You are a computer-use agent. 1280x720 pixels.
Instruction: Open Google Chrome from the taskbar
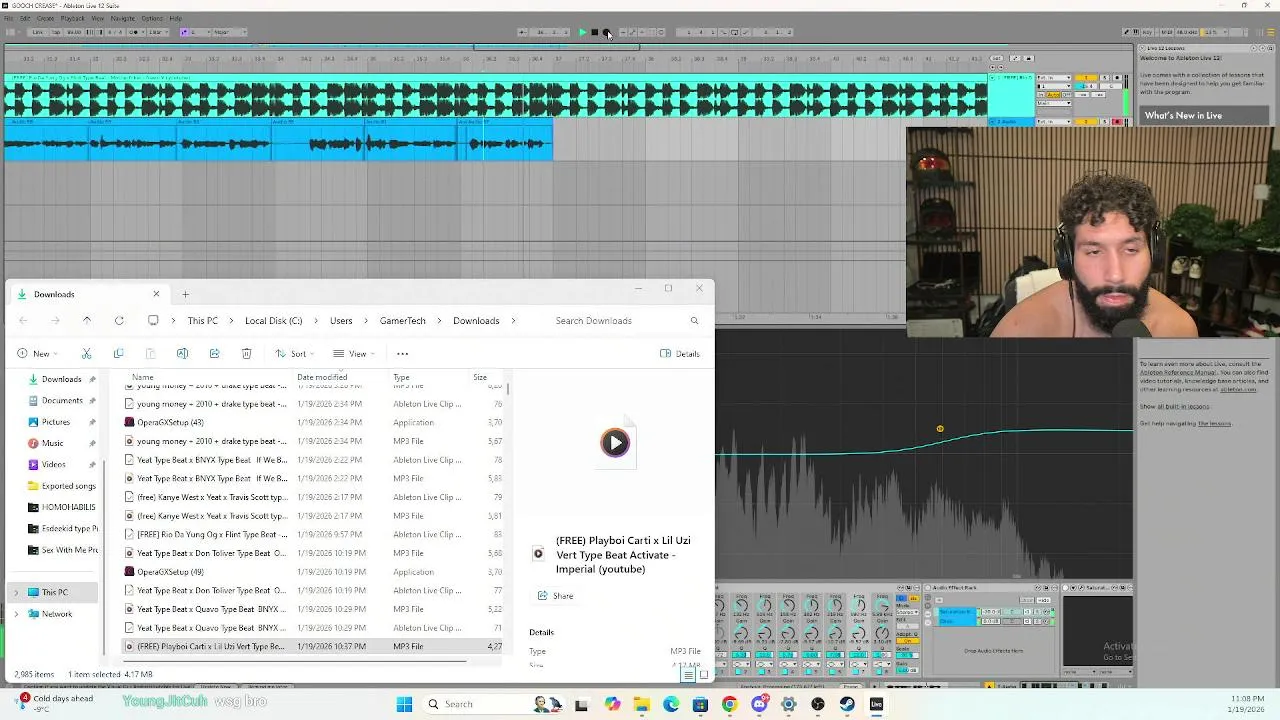click(x=729, y=704)
